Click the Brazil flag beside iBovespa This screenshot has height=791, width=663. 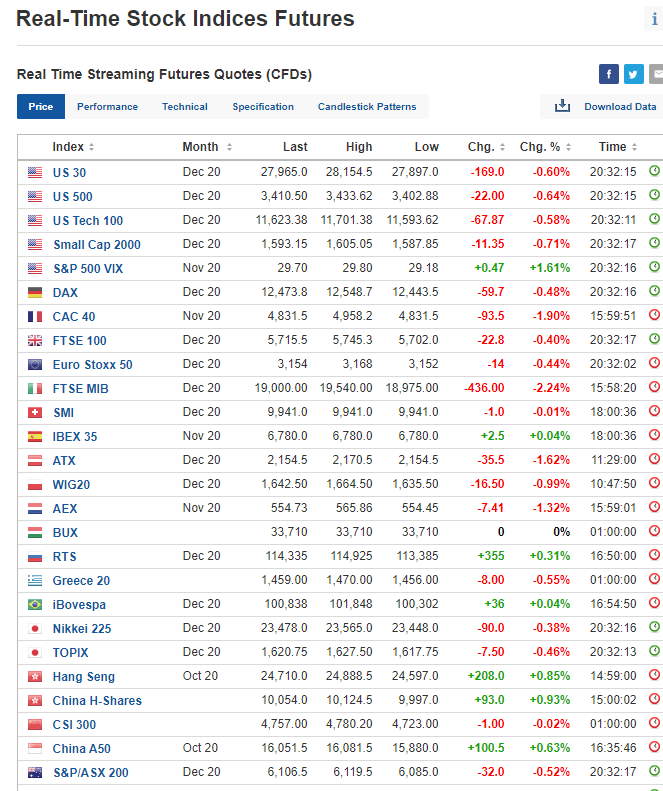pyautogui.click(x=36, y=604)
